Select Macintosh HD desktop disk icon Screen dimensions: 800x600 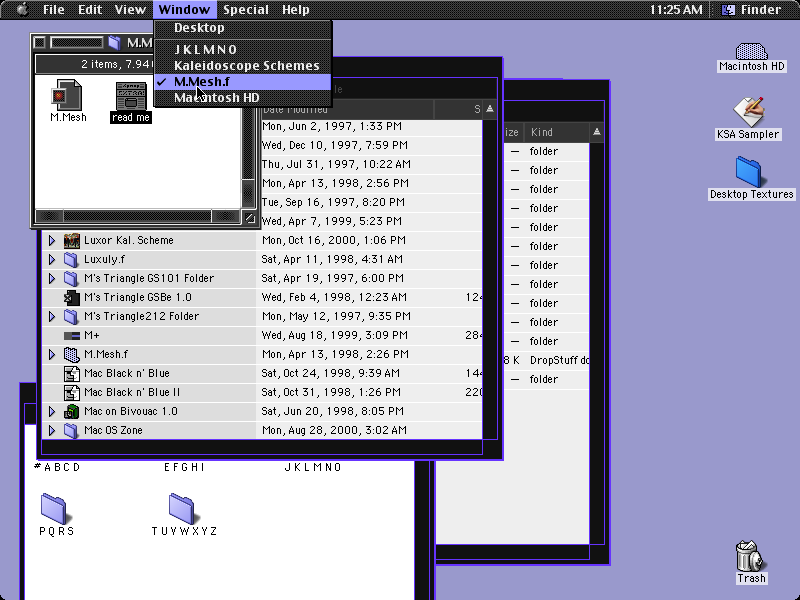(x=751, y=51)
